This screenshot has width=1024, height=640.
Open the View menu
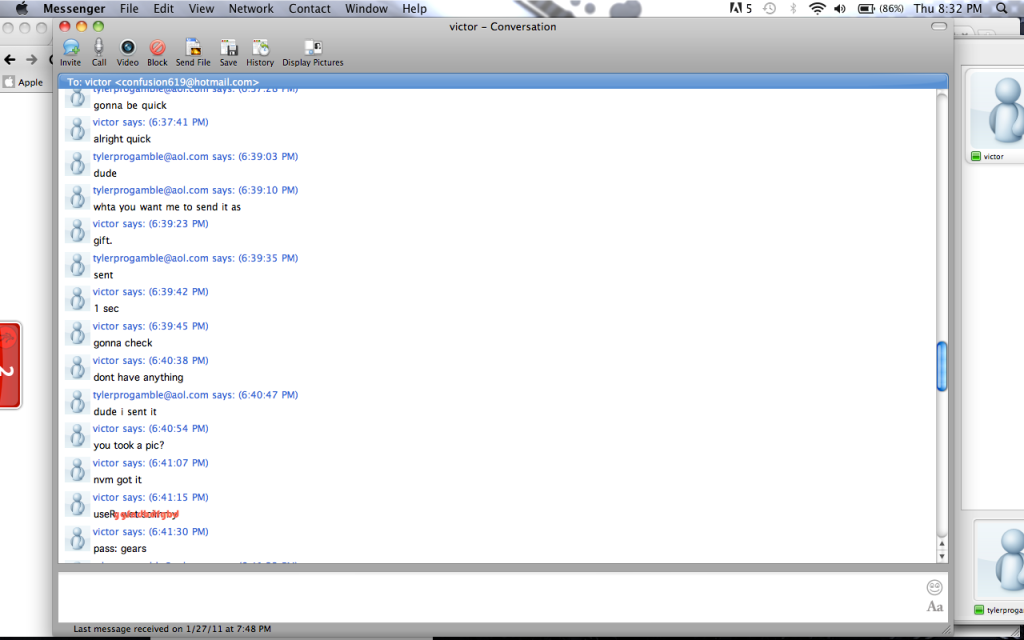point(201,8)
